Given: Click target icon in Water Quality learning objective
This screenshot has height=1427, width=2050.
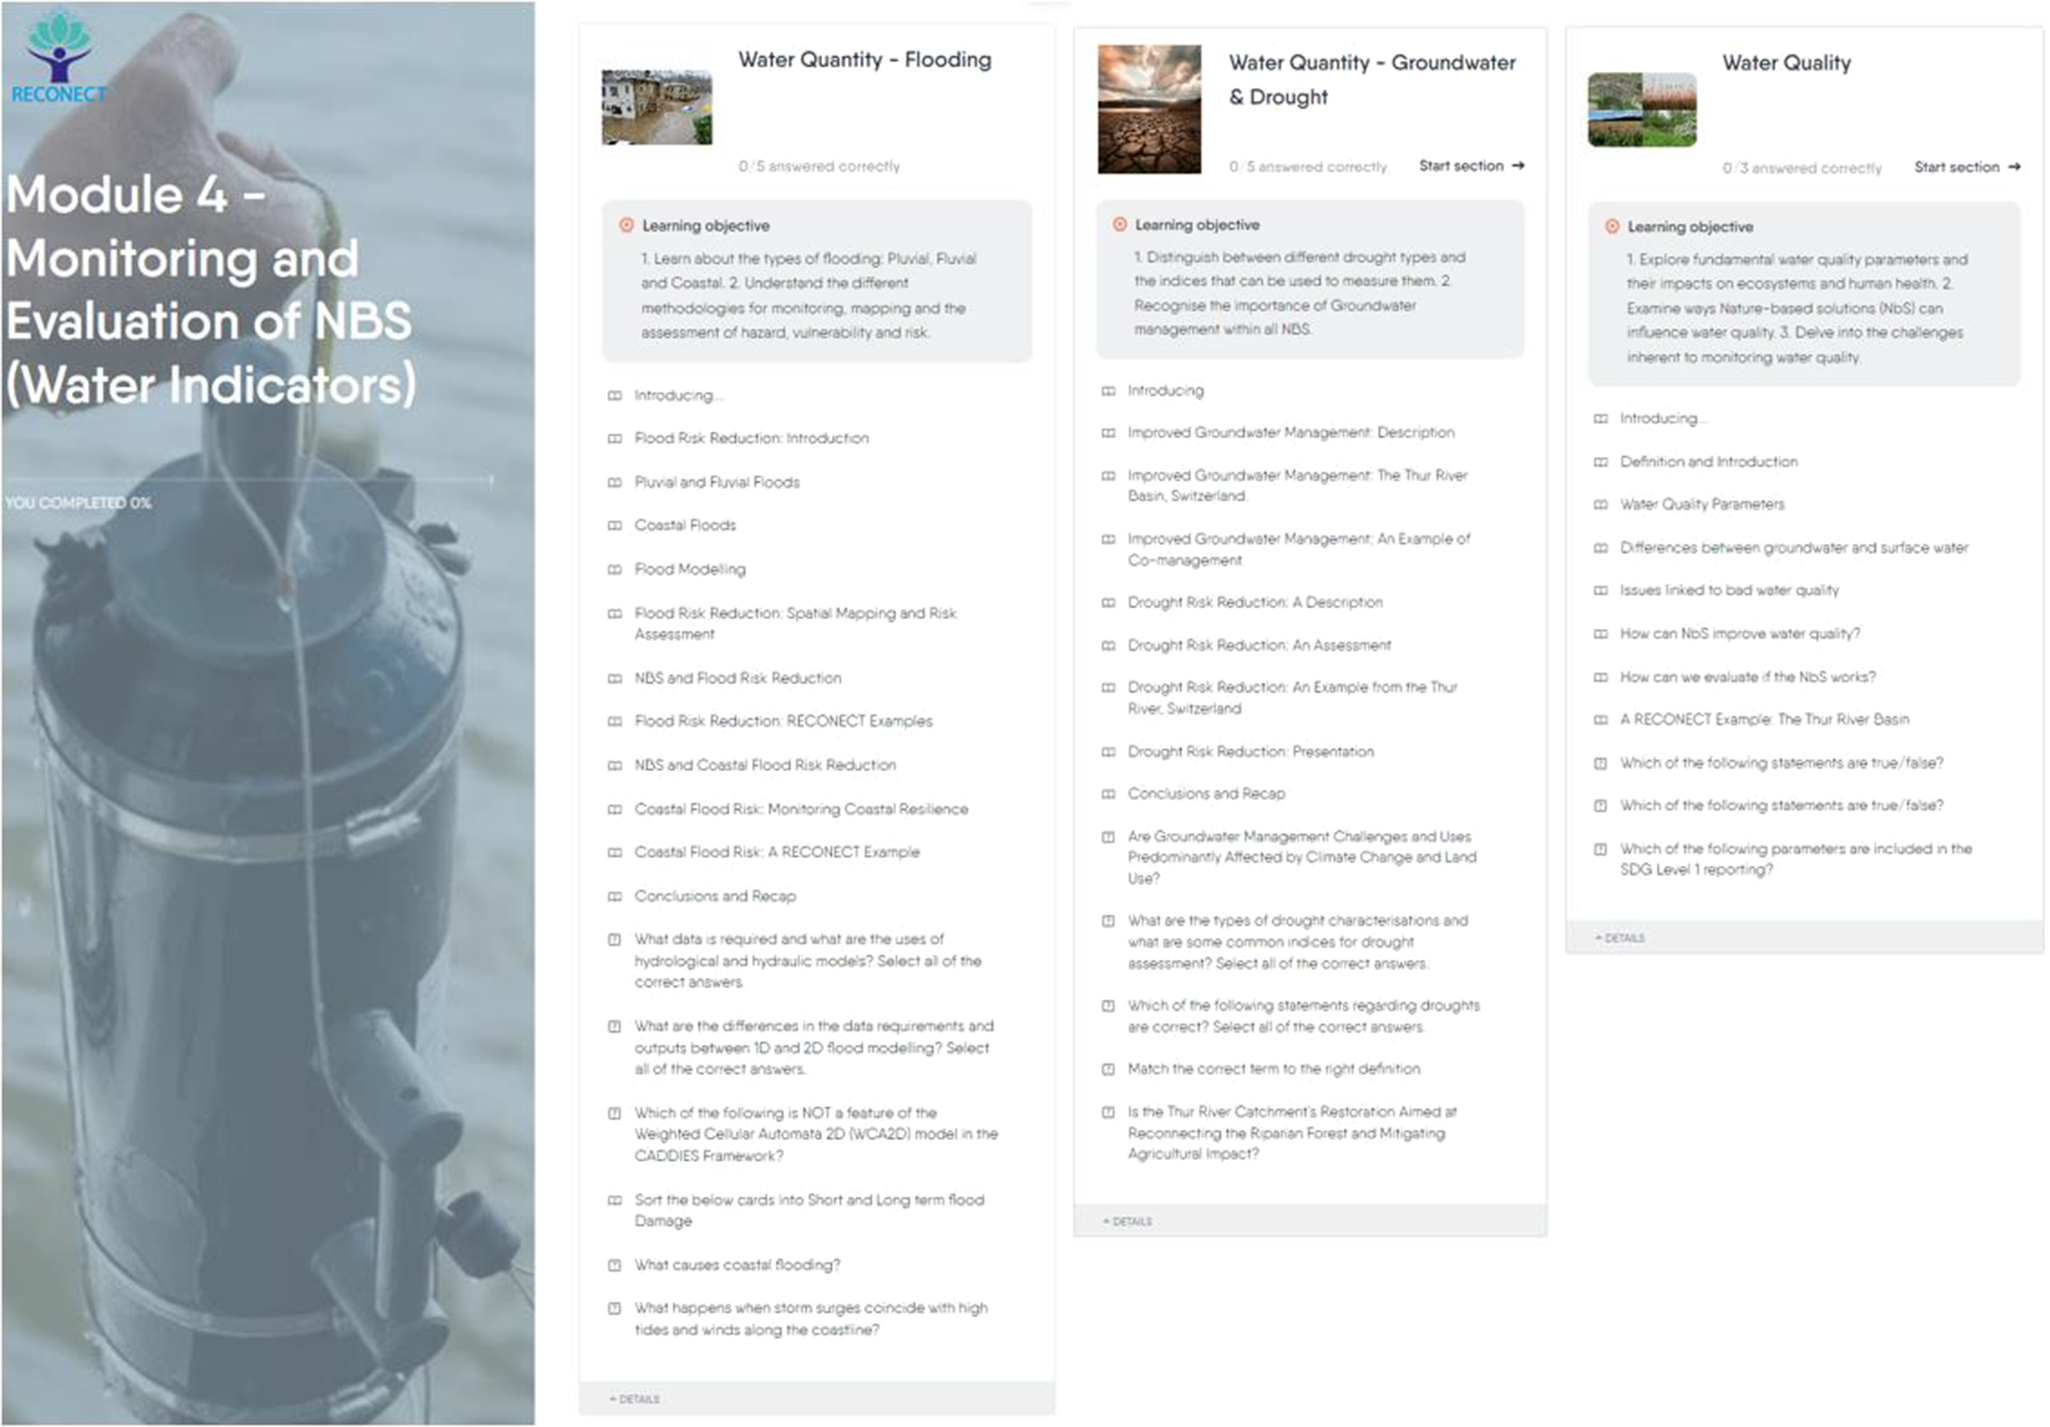Looking at the screenshot, I should point(1612,227).
